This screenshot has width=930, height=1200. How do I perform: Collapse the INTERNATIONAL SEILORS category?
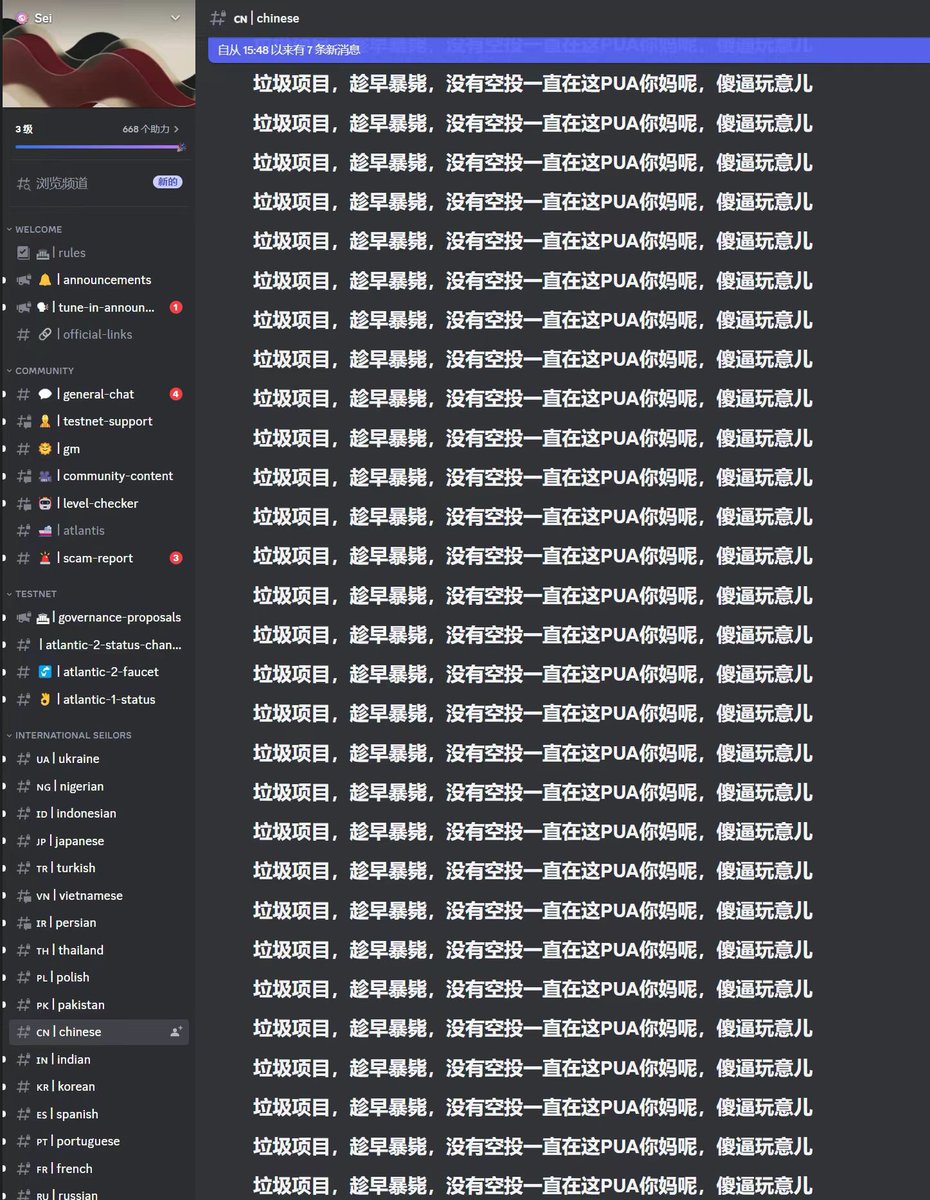(x=73, y=735)
